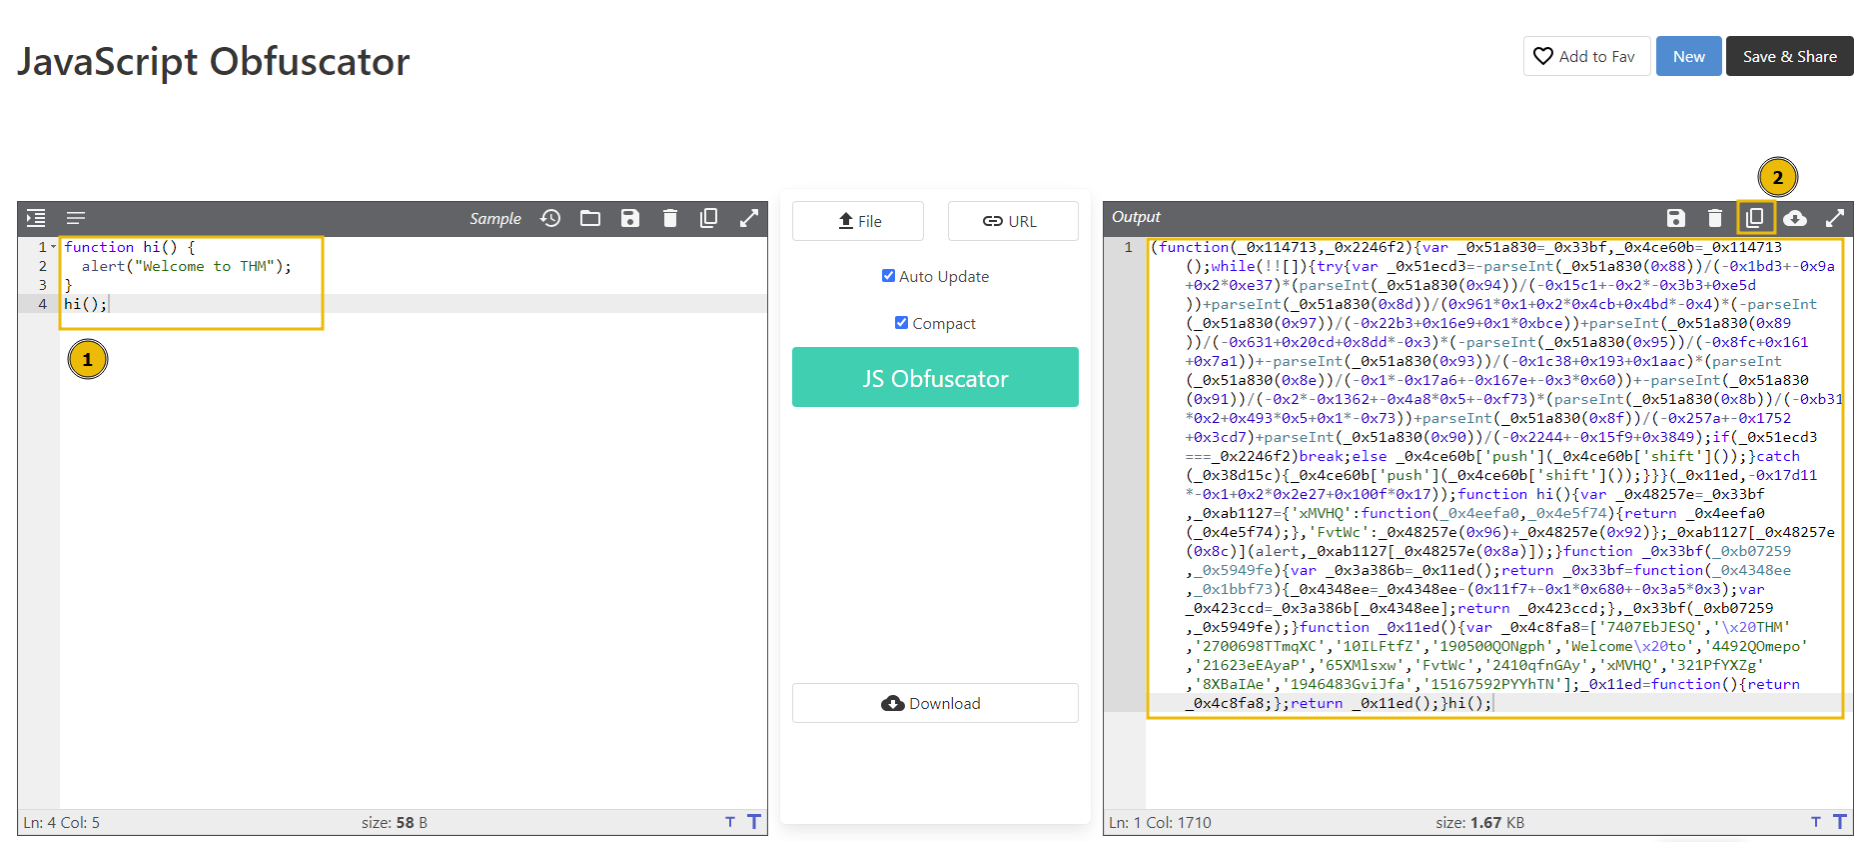Click the small T font icon under input editor
This screenshot has width=1861, height=844.
coord(730,822)
